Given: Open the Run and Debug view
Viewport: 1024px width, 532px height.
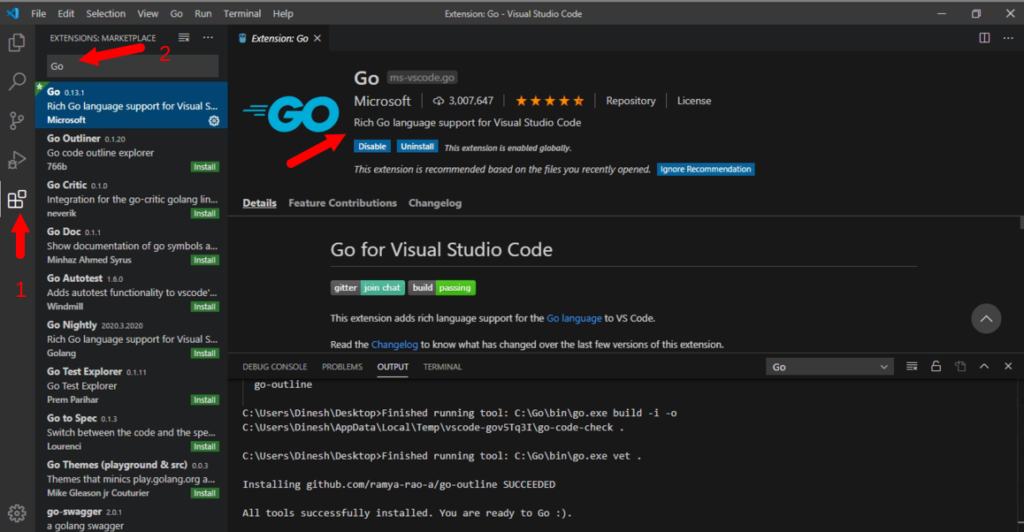Looking at the screenshot, I should click(x=17, y=159).
